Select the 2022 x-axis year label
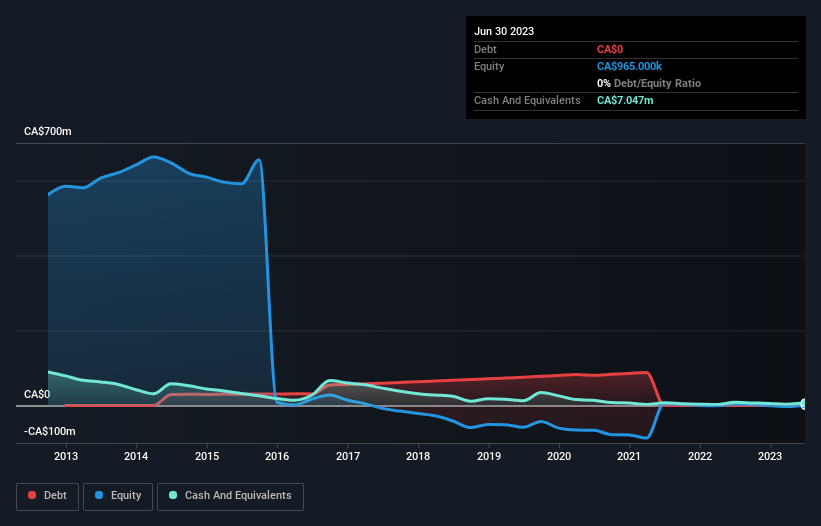821x526 pixels. 700,456
